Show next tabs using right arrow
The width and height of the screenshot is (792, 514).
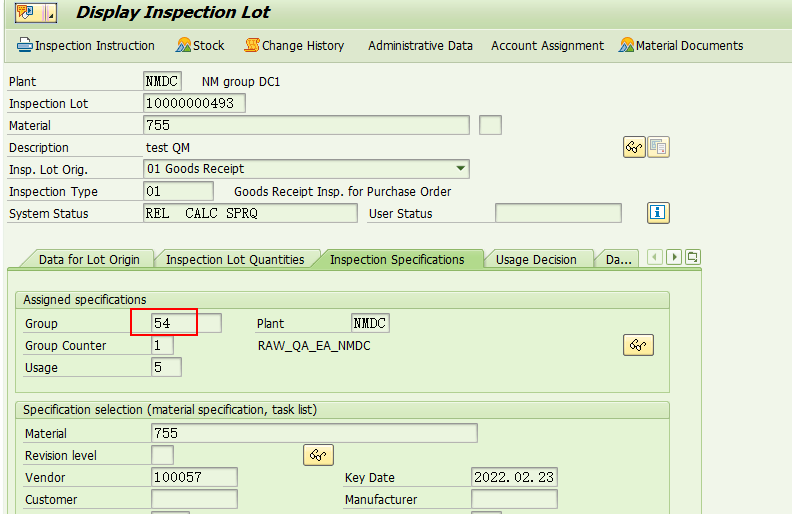pyautogui.click(x=674, y=257)
